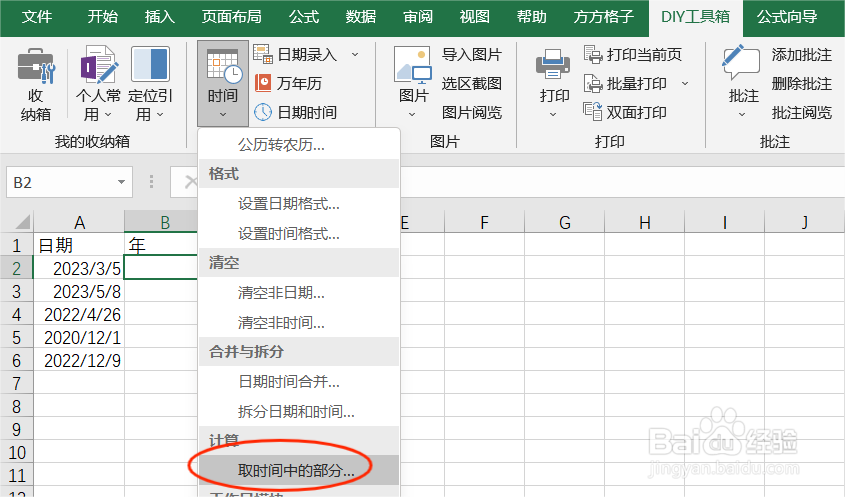Click the 日期录入 icon

click(x=263, y=54)
